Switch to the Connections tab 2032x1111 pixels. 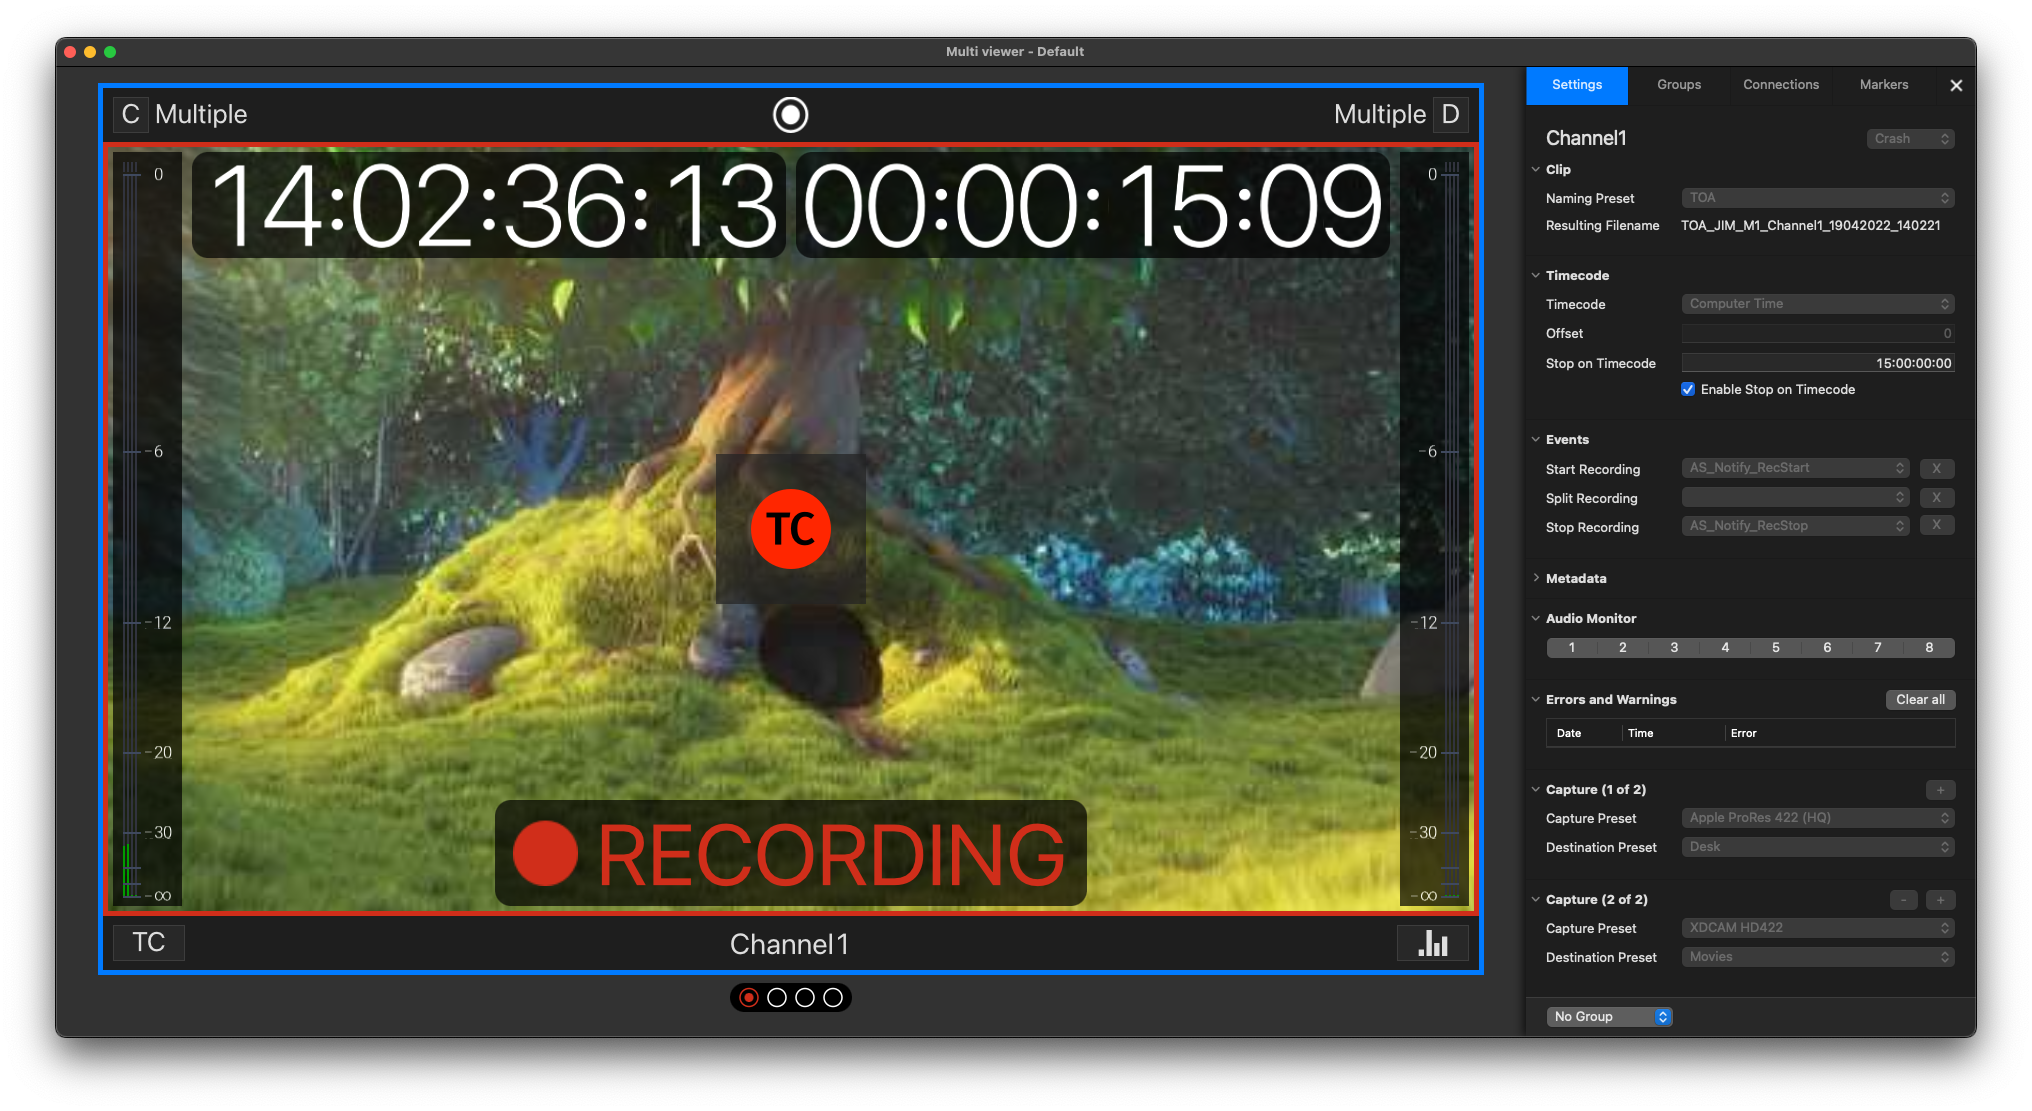coord(1781,85)
